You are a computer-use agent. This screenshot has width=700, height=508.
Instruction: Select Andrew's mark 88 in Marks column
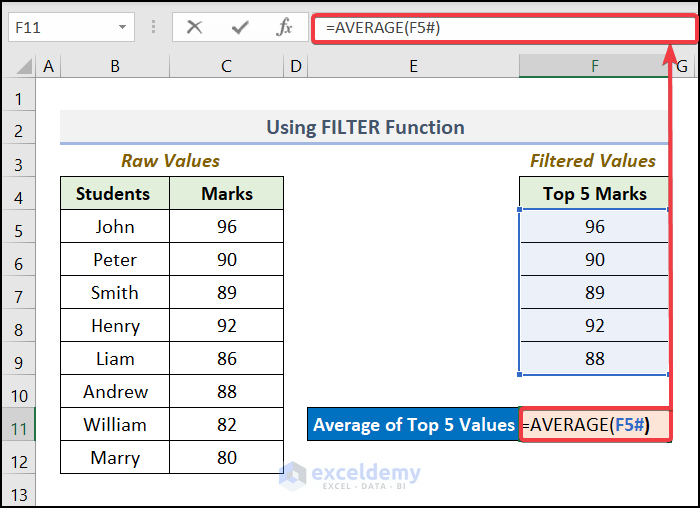click(x=226, y=392)
